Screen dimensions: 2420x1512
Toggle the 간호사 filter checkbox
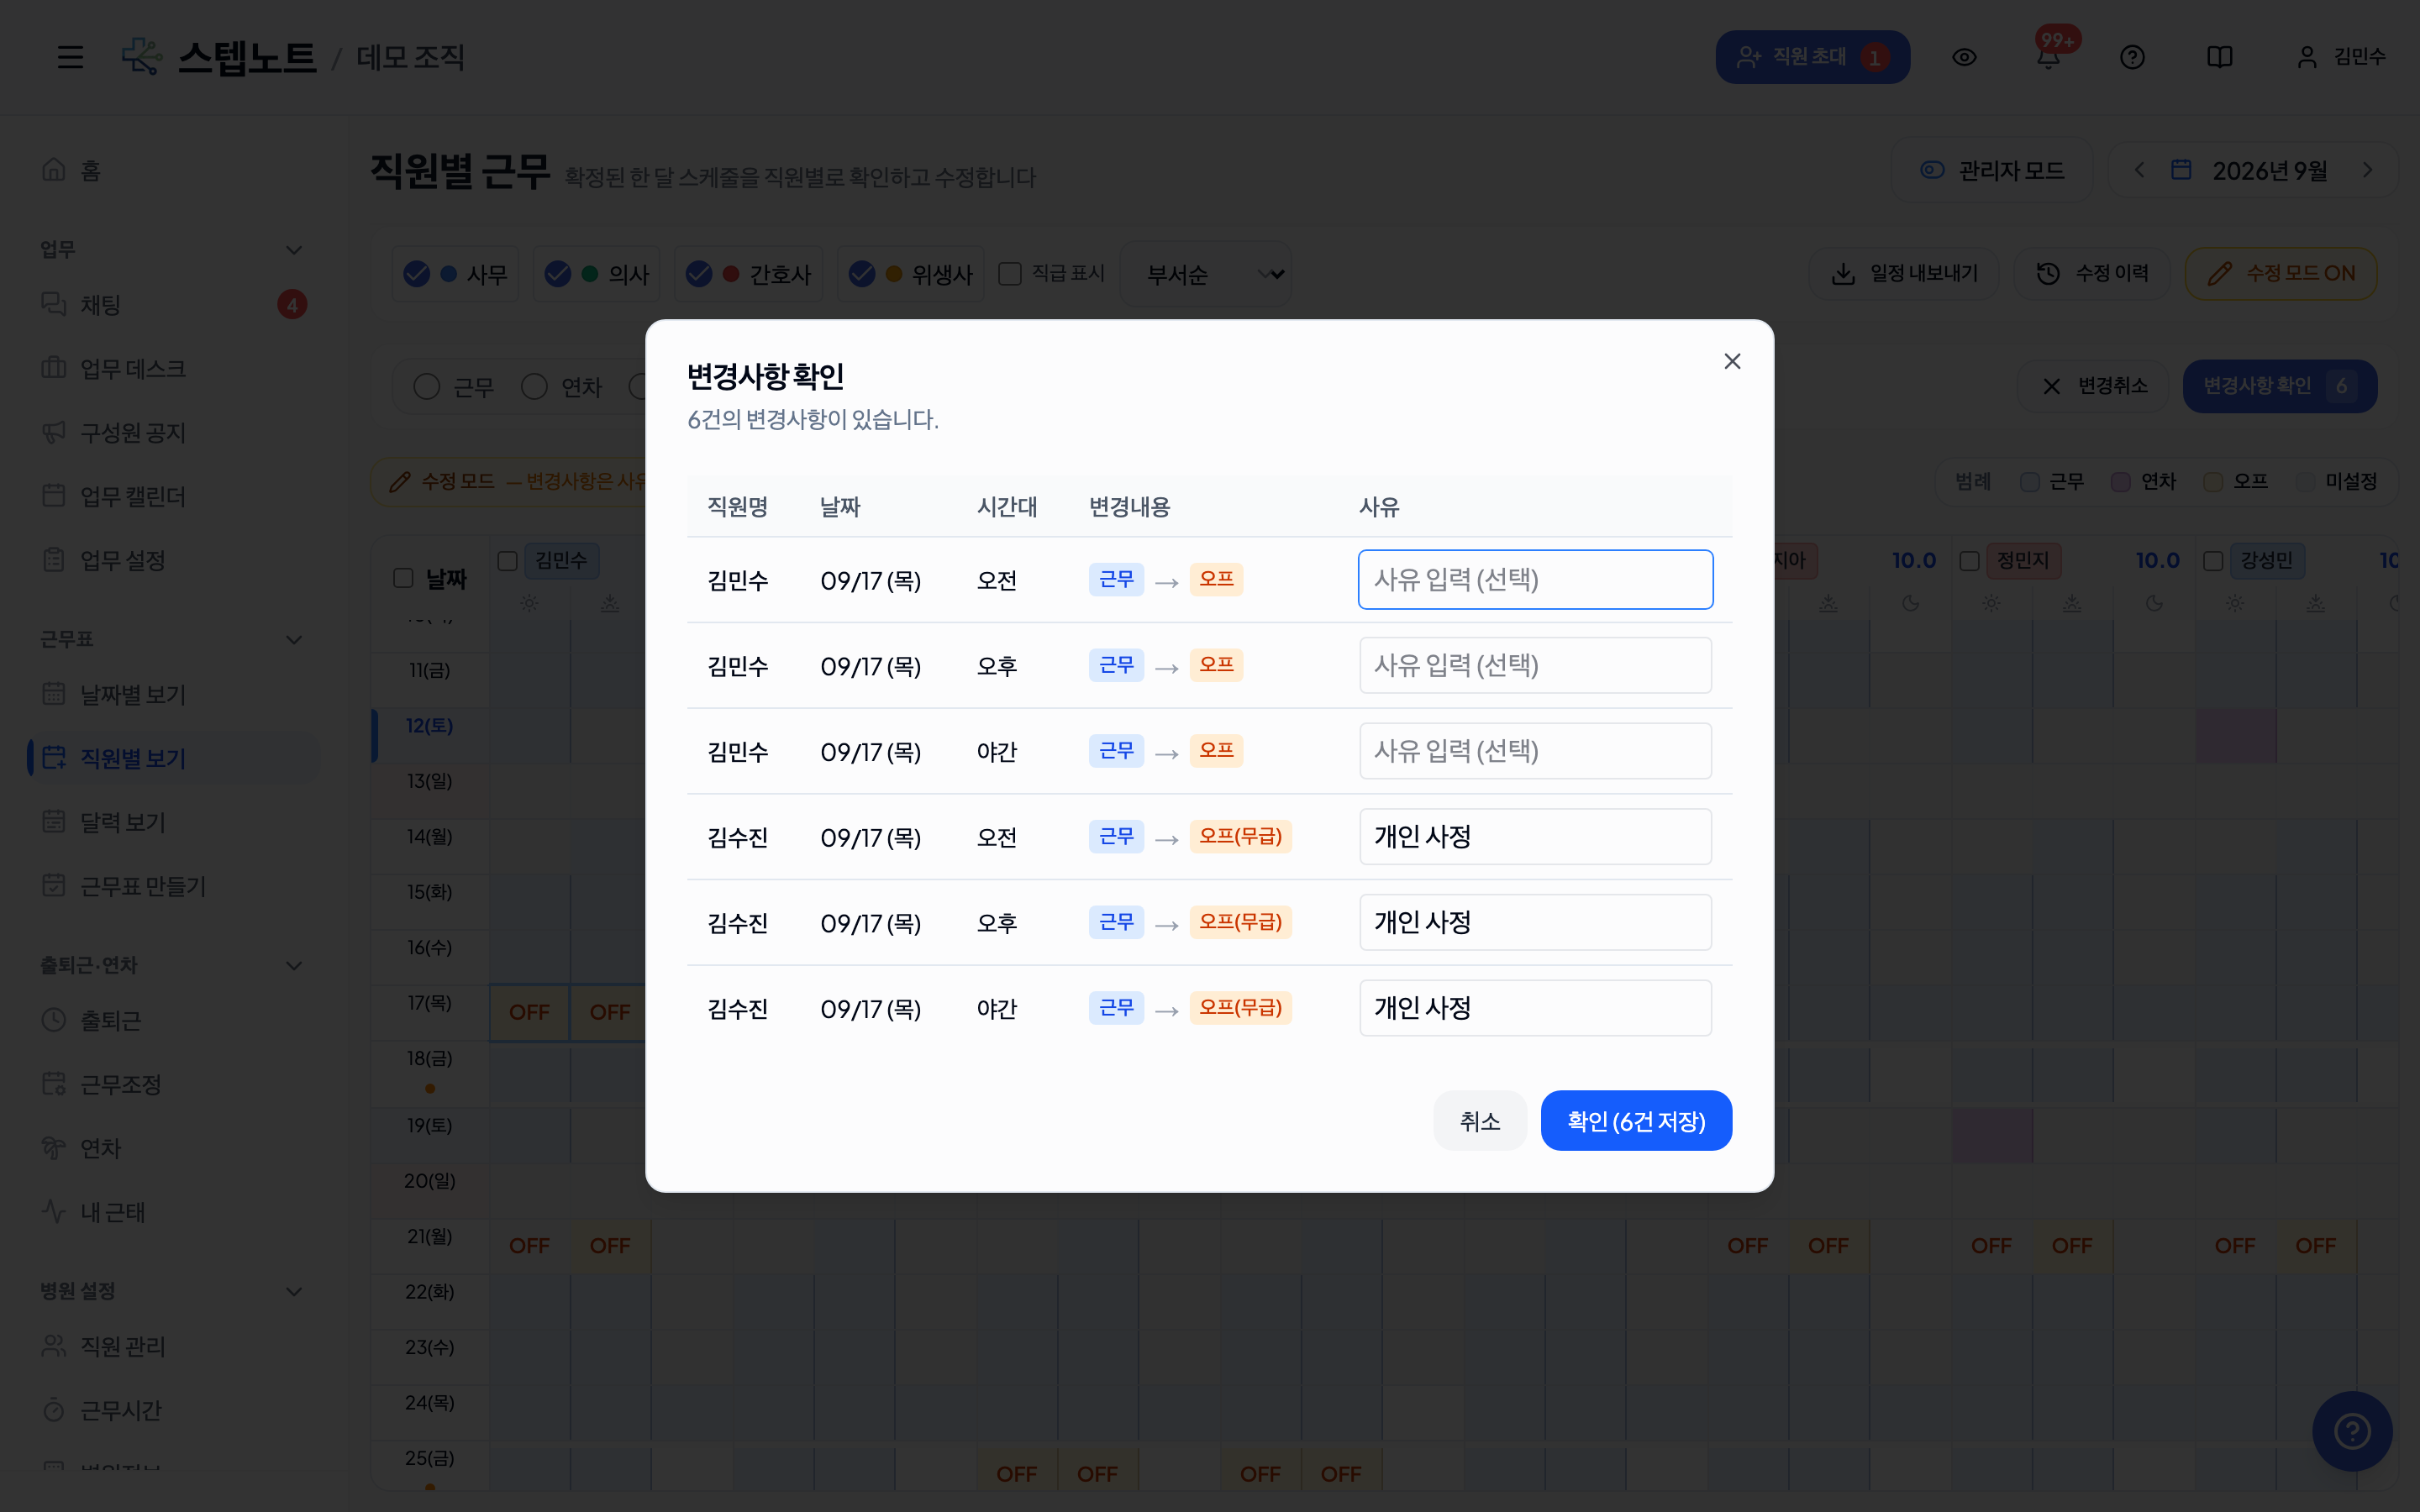[x=699, y=274]
